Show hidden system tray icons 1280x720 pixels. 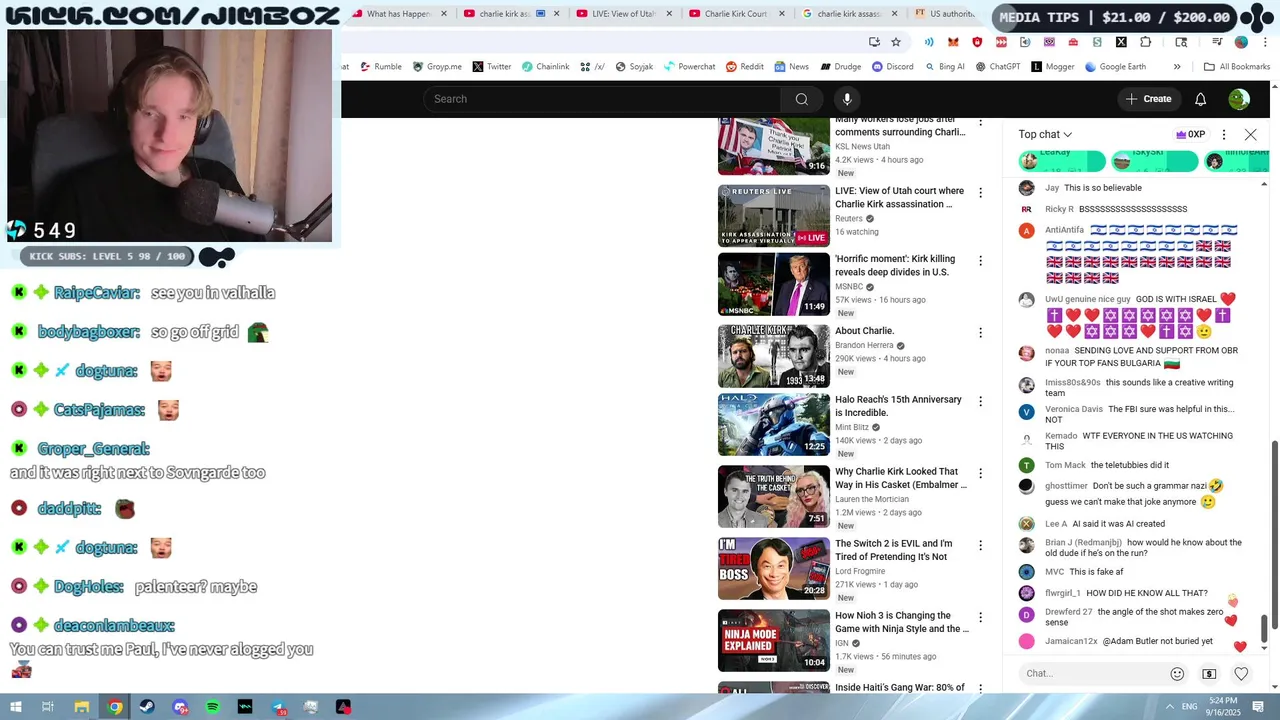[1170, 707]
